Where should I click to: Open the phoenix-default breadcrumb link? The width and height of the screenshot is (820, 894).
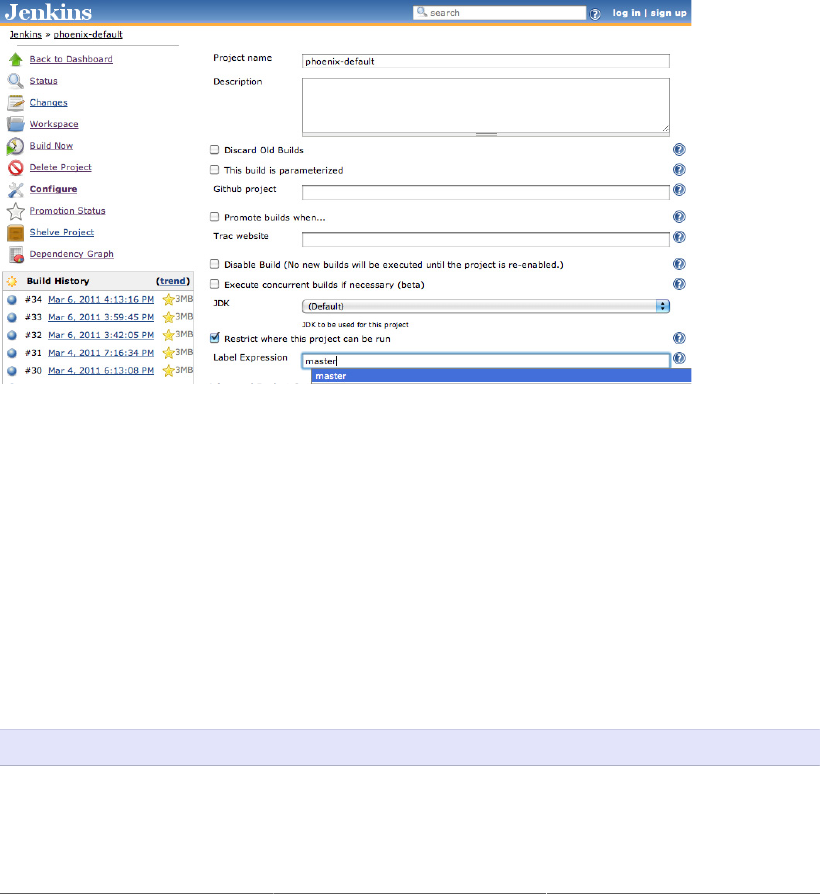pyautogui.click(x=88, y=34)
